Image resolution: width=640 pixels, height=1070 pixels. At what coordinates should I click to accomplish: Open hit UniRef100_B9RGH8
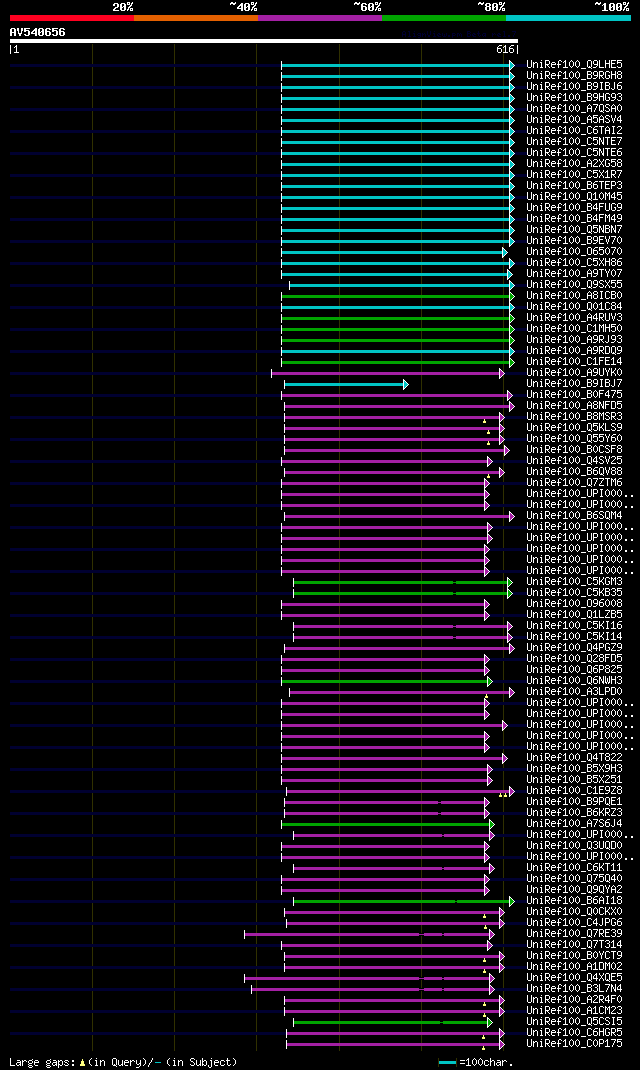pyautogui.click(x=574, y=76)
